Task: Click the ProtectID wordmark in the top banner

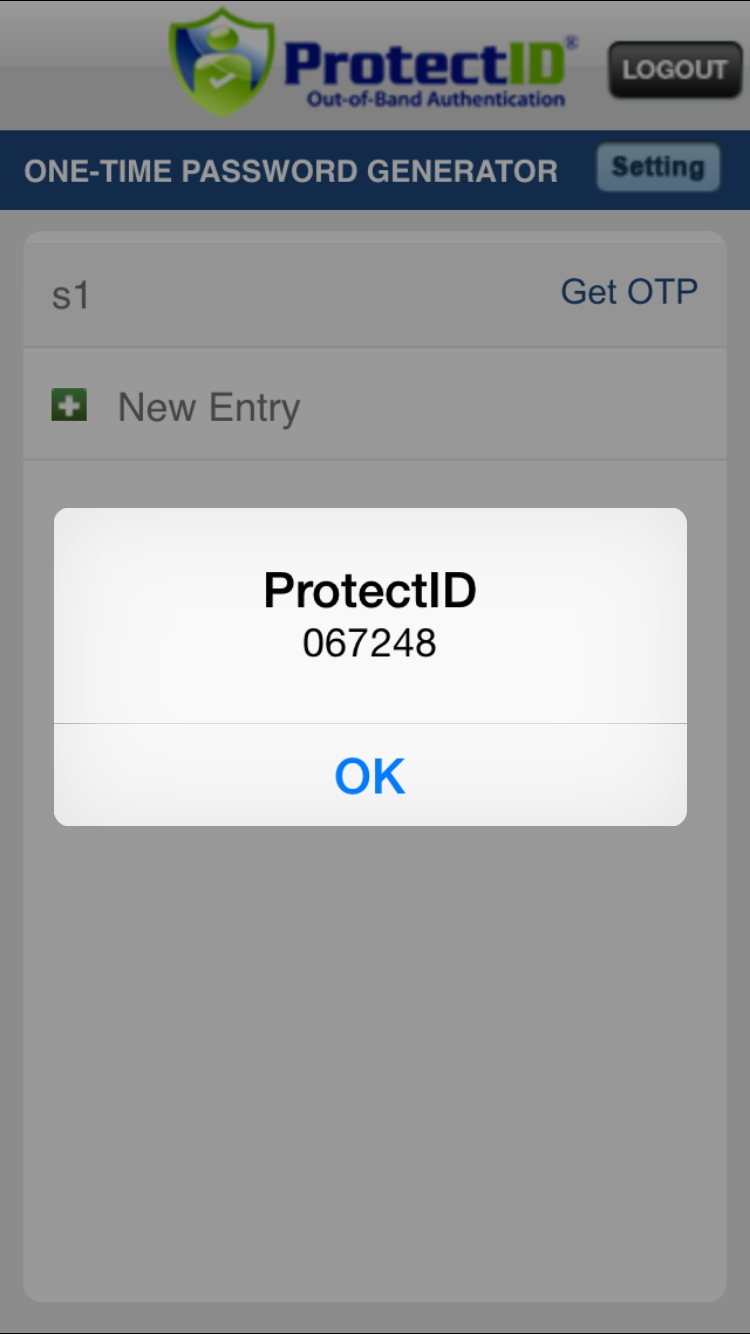Action: point(425,63)
